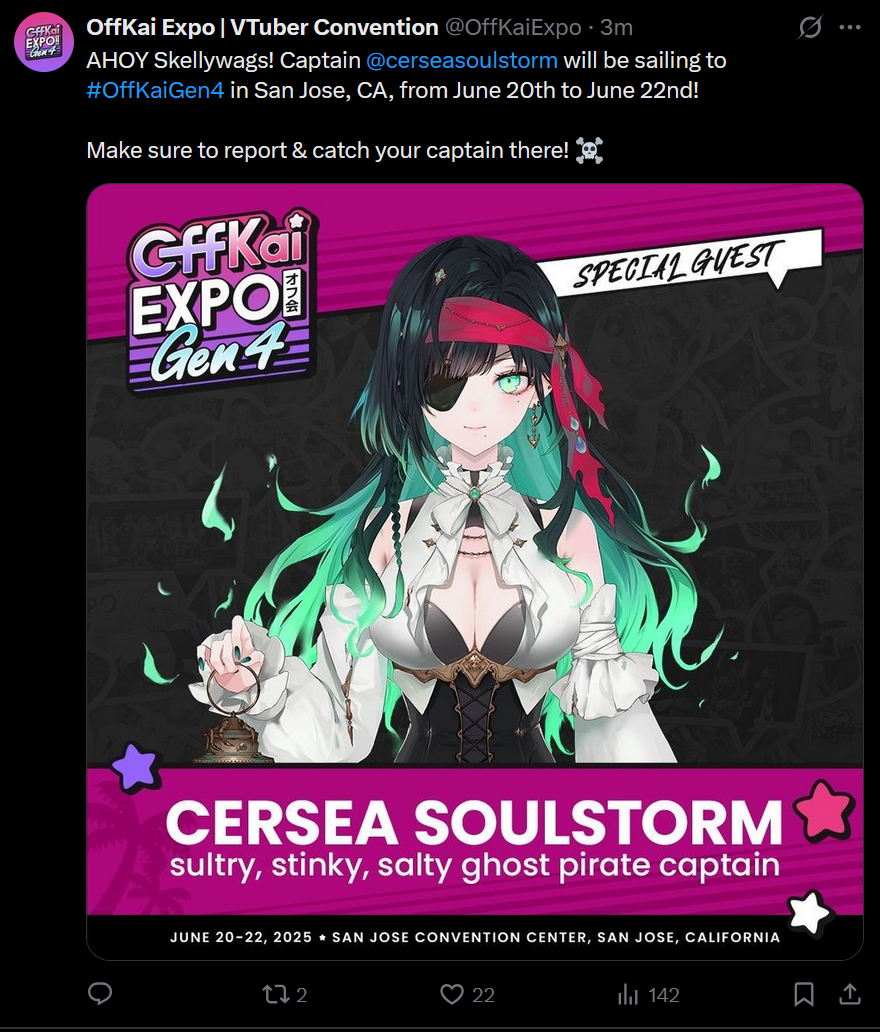
Task: Click the OffKai Expo | VTuber Convention name
Action: (x=262, y=27)
